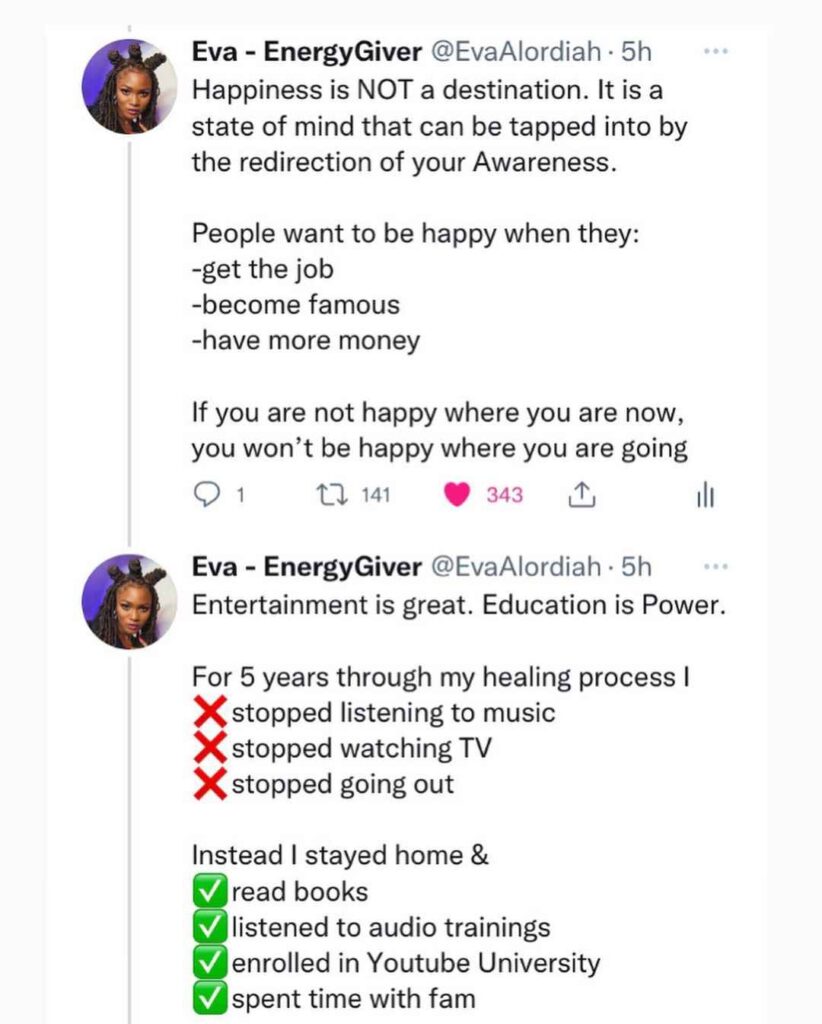The height and width of the screenshot is (1024, 822).
Task: Open Eva - EnergyGiver profile name, first tweet
Action: 306,51
